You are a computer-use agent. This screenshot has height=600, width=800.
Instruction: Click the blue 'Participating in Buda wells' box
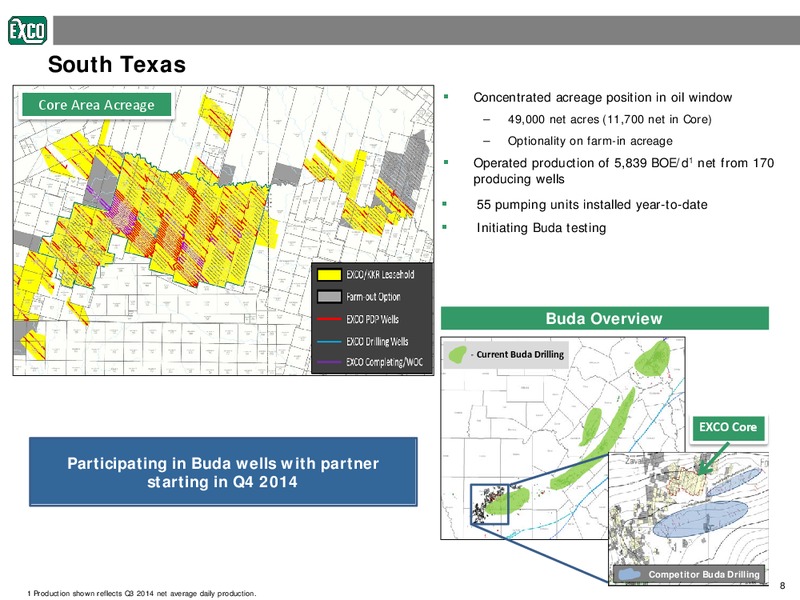click(x=223, y=472)
